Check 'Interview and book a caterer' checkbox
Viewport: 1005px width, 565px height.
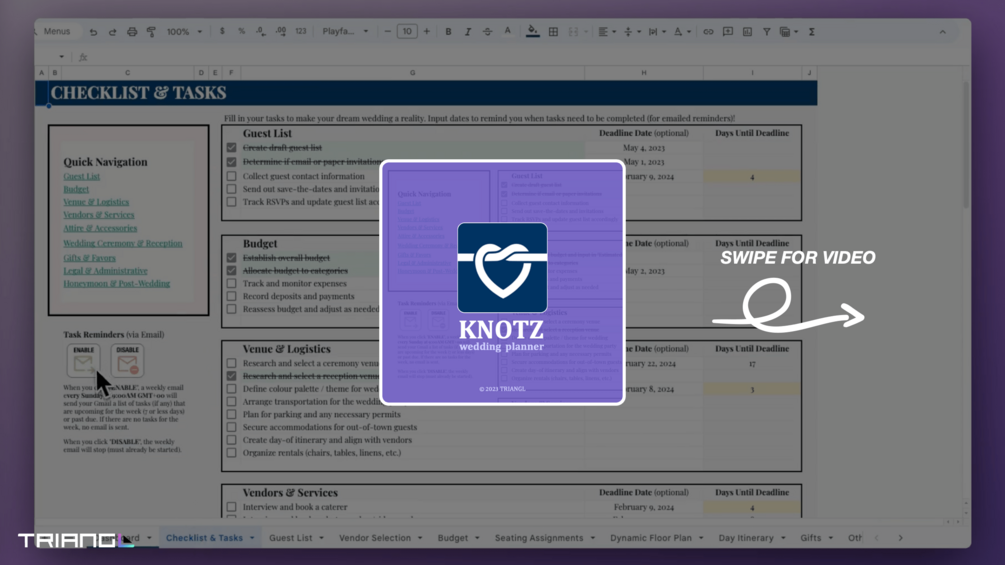coord(231,507)
